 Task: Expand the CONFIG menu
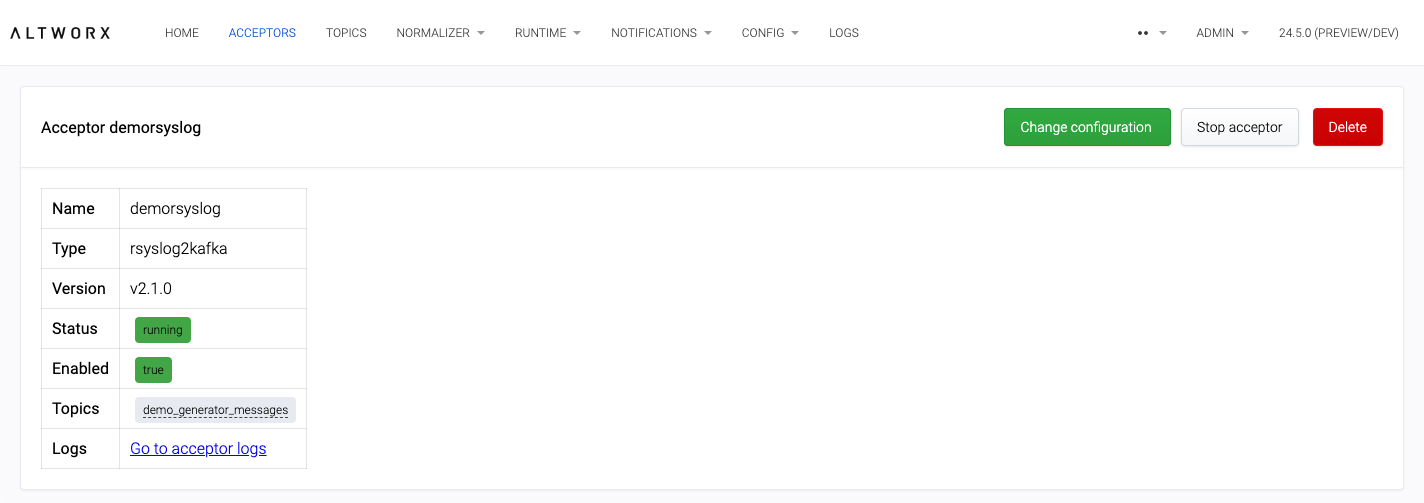click(769, 33)
